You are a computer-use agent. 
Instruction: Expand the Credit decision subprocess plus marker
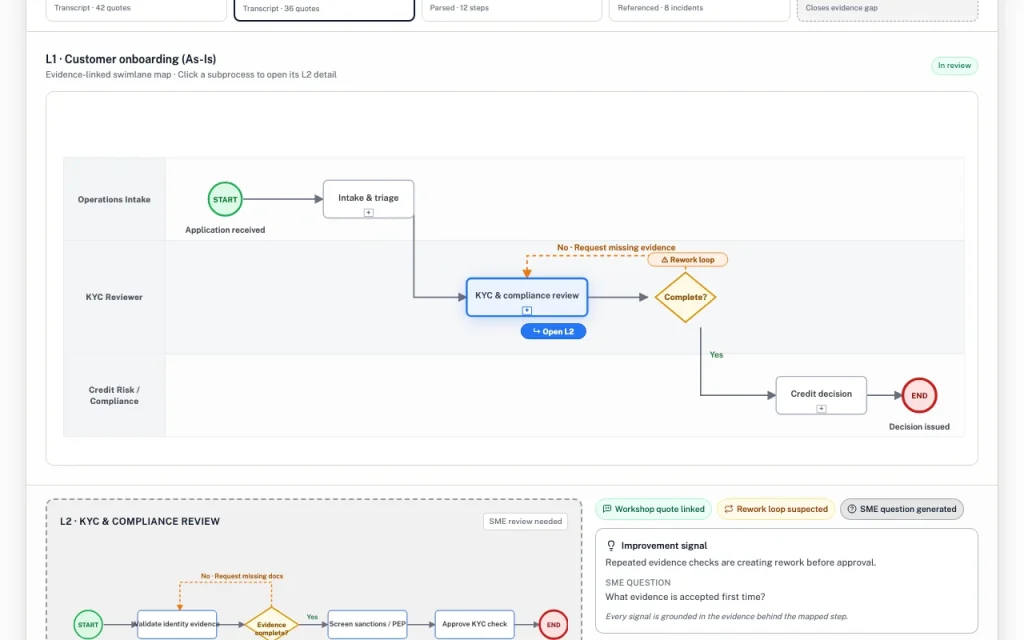point(821,409)
